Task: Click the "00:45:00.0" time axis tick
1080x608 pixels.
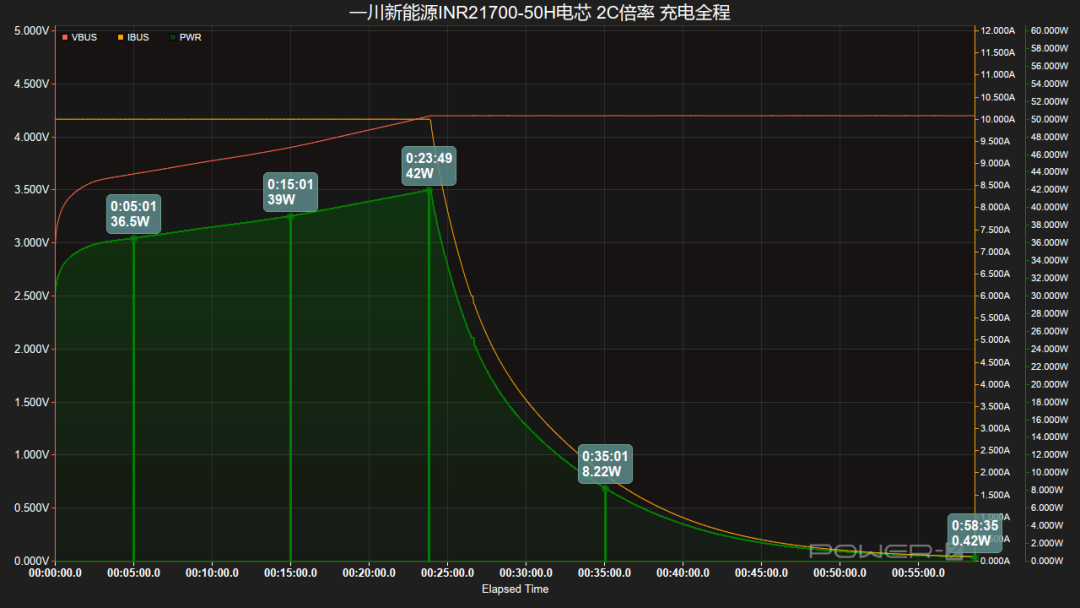Action: (761, 573)
